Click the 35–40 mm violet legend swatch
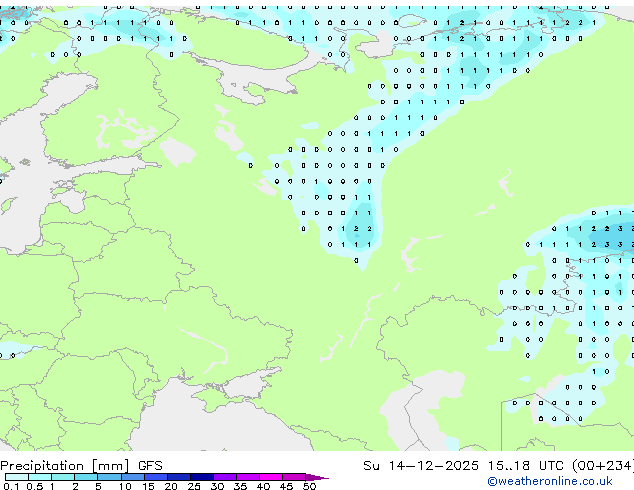Image resolution: width=634 pixels, height=490 pixels. [248, 477]
